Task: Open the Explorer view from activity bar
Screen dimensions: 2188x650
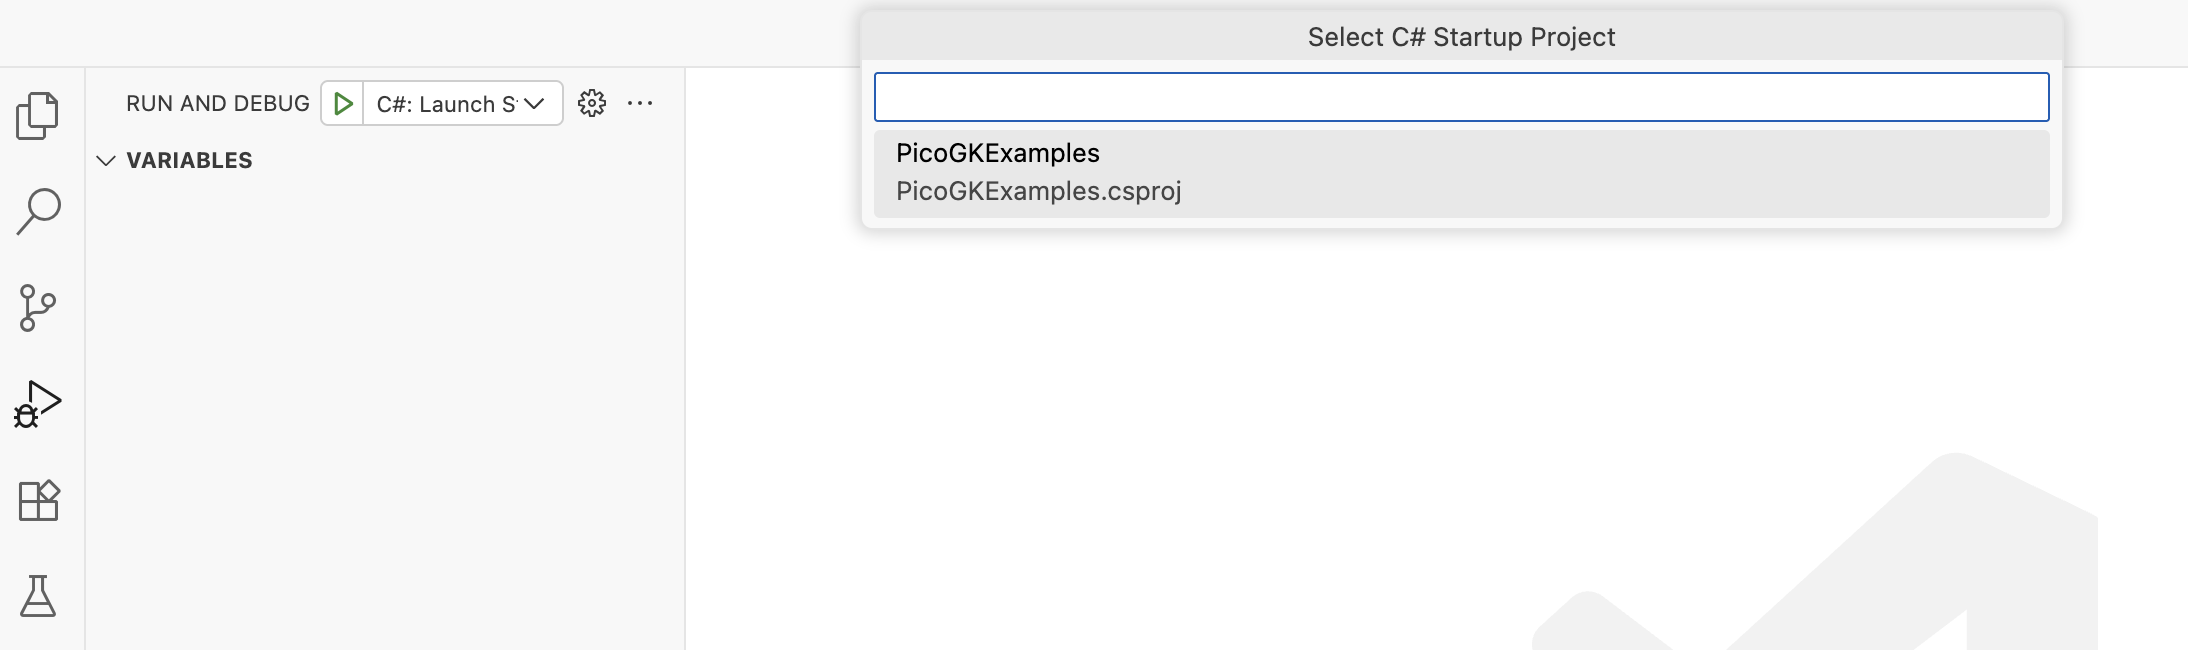Action: point(38,115)
